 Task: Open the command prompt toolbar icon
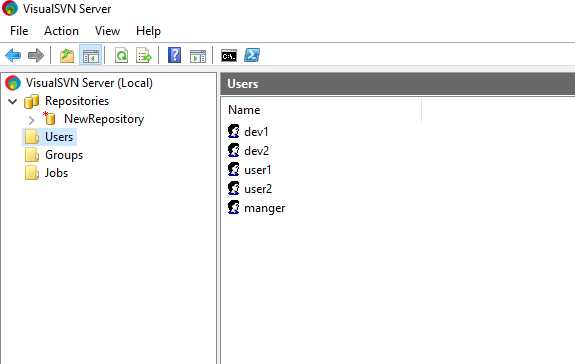click(x=229, y=56)
